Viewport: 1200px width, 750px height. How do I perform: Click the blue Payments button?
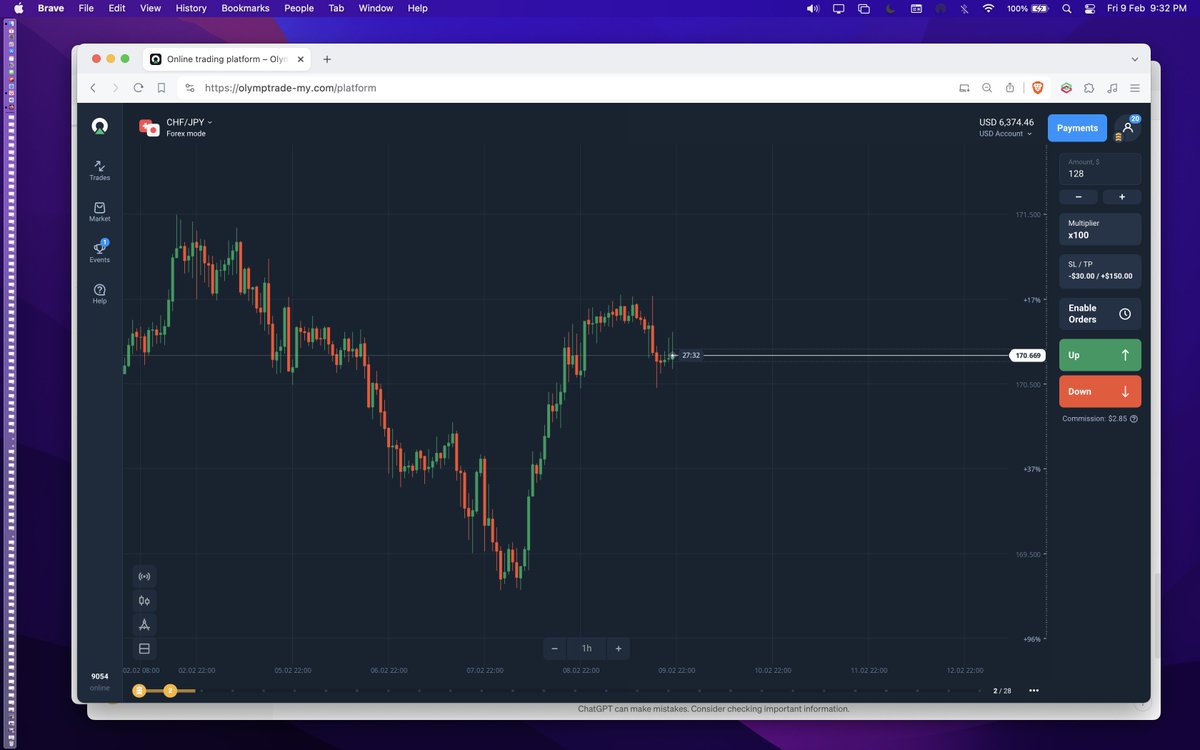(1077, 128)
